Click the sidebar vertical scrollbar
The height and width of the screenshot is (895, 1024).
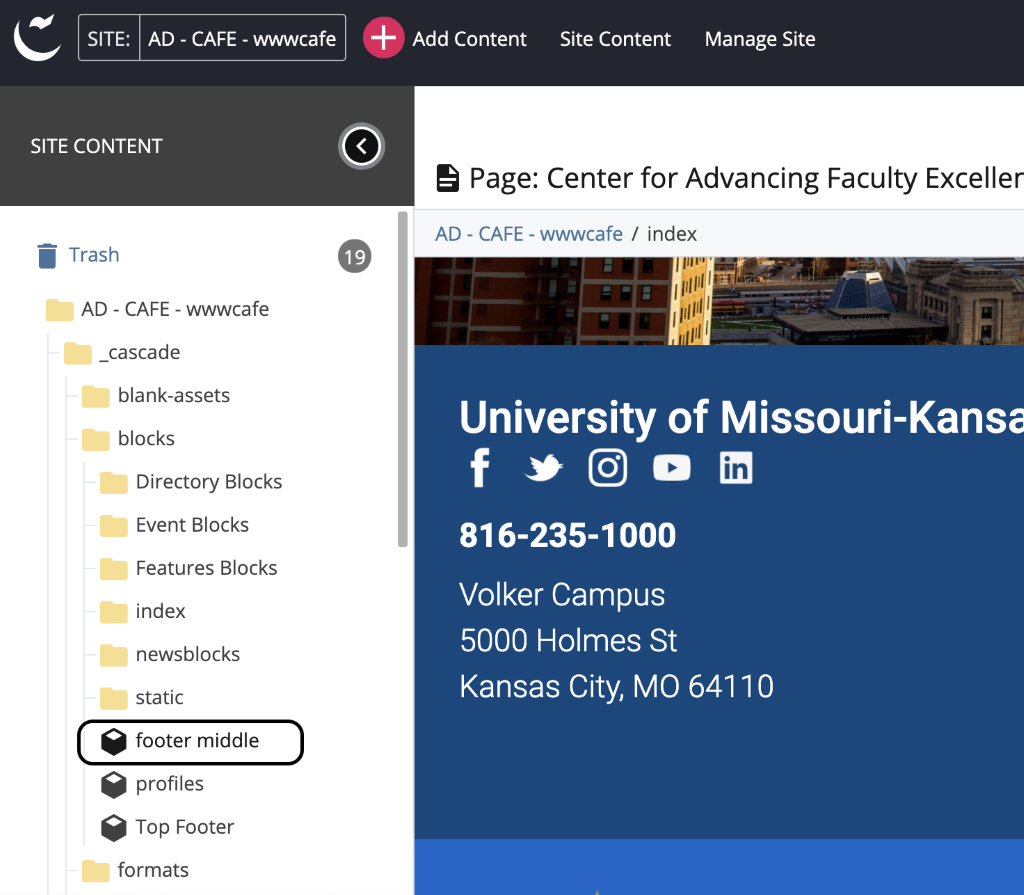pos(402,379)
